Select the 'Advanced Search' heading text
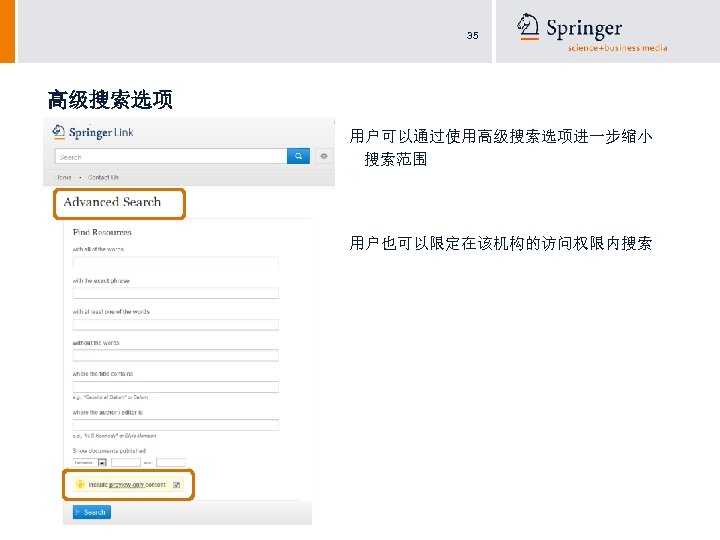 112,202
